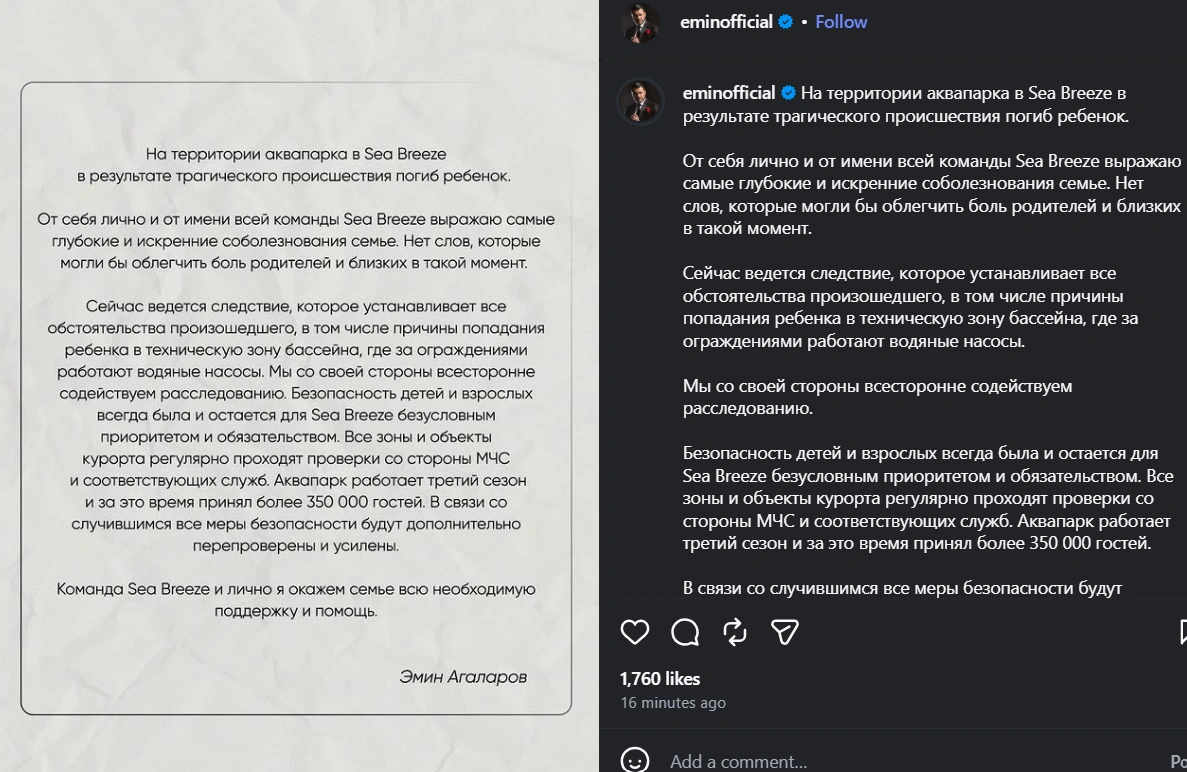Open eminofficial profile from header username
The width and height of the screenshot is (1187, 772).
(726, 22)
